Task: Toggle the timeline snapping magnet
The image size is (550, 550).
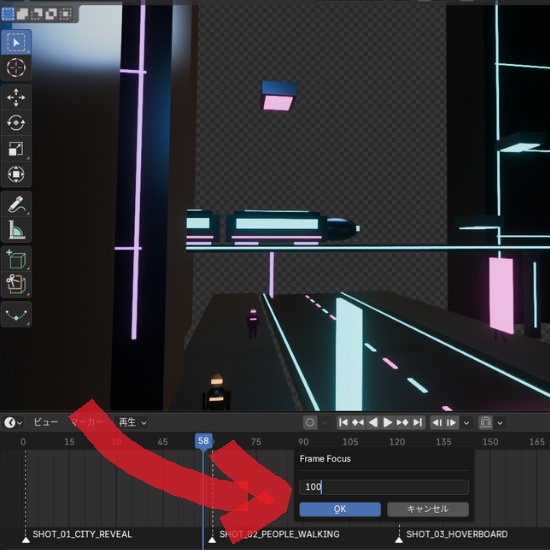Action: (x=485, y=423)
